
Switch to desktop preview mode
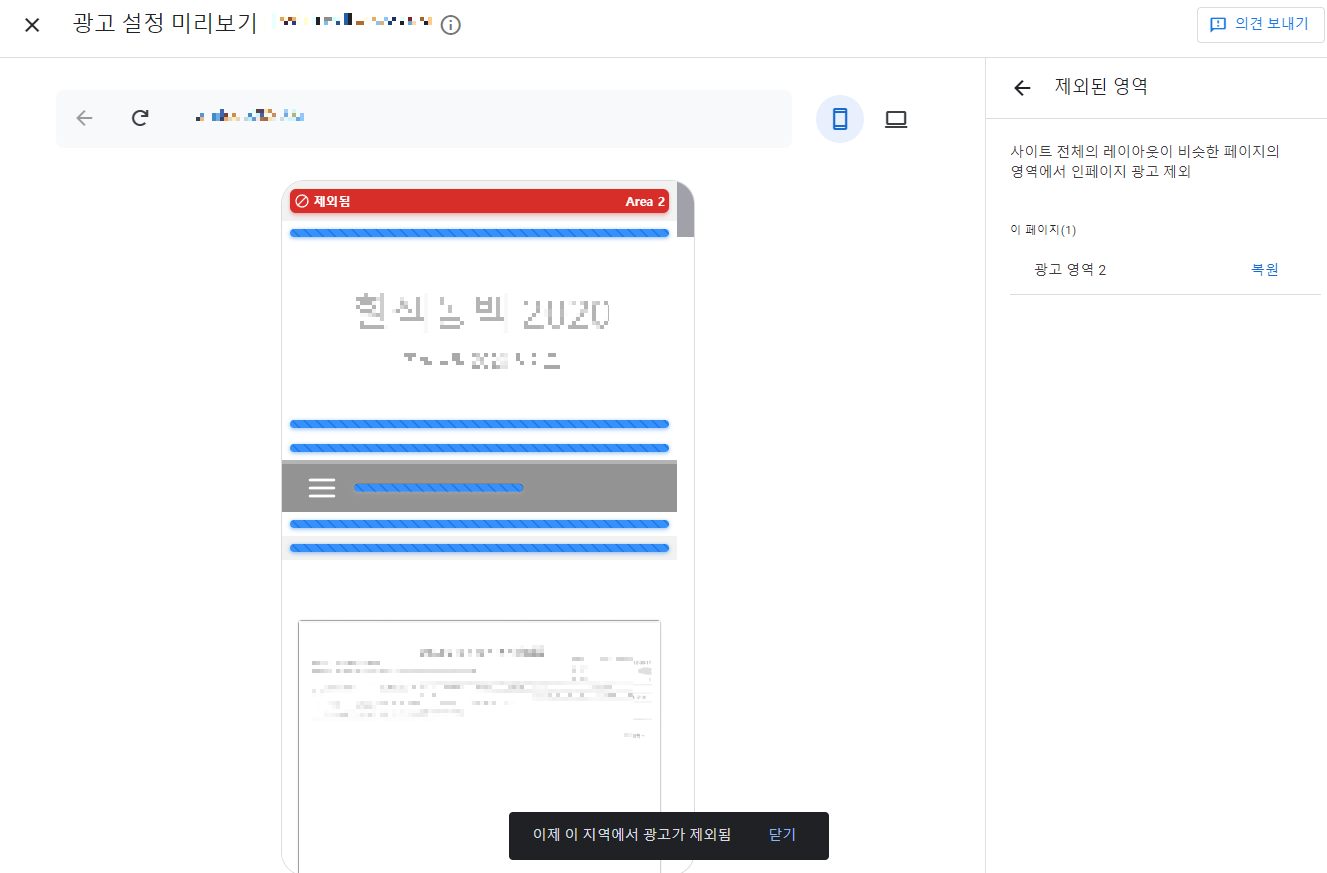click(896, 120)
